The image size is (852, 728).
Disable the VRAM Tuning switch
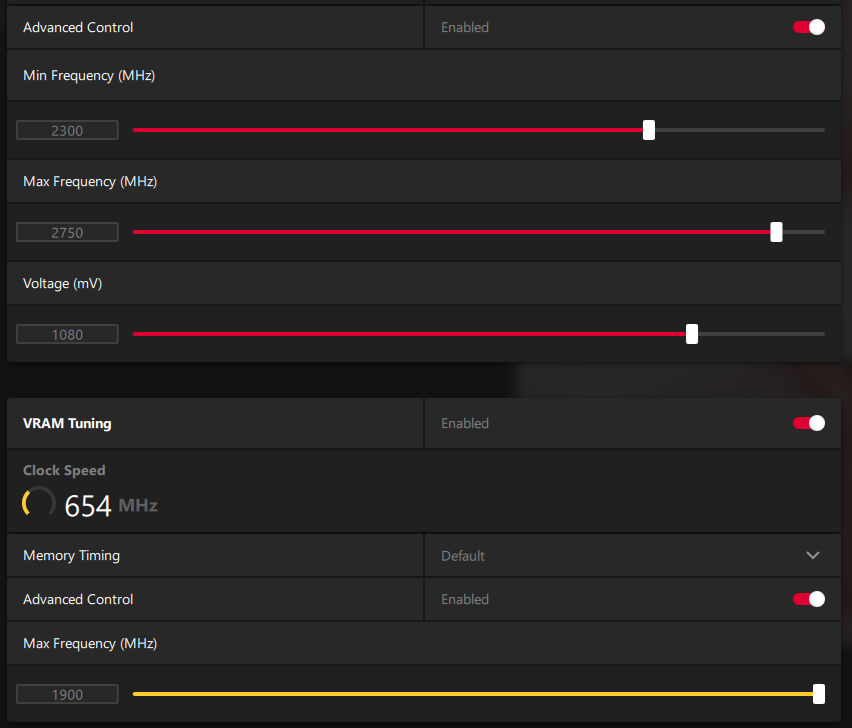click(809, 423)
